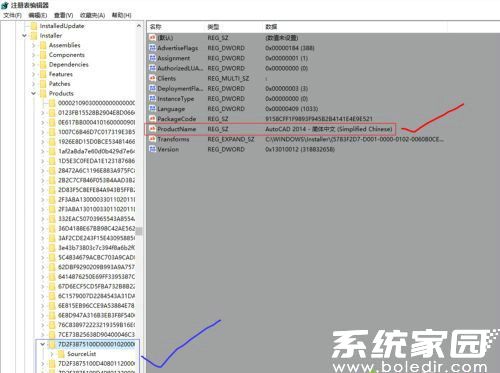
Task: Click the (默认) string value icon
Action: coord(152,38)
